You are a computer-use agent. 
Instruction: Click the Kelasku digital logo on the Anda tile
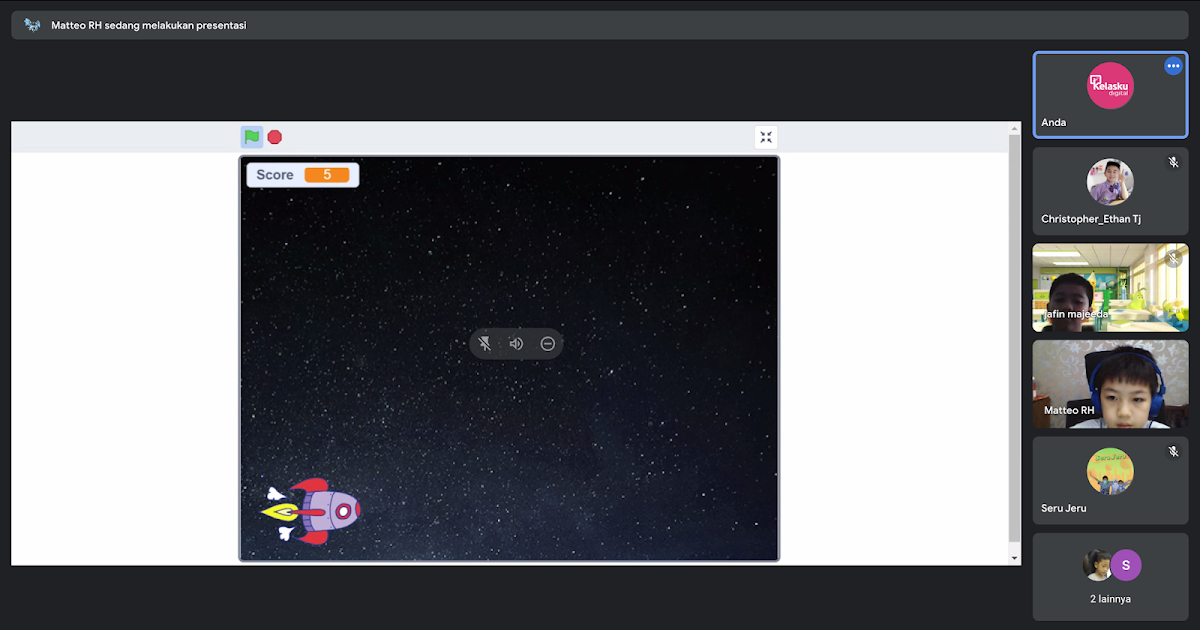coord(1110,86)
